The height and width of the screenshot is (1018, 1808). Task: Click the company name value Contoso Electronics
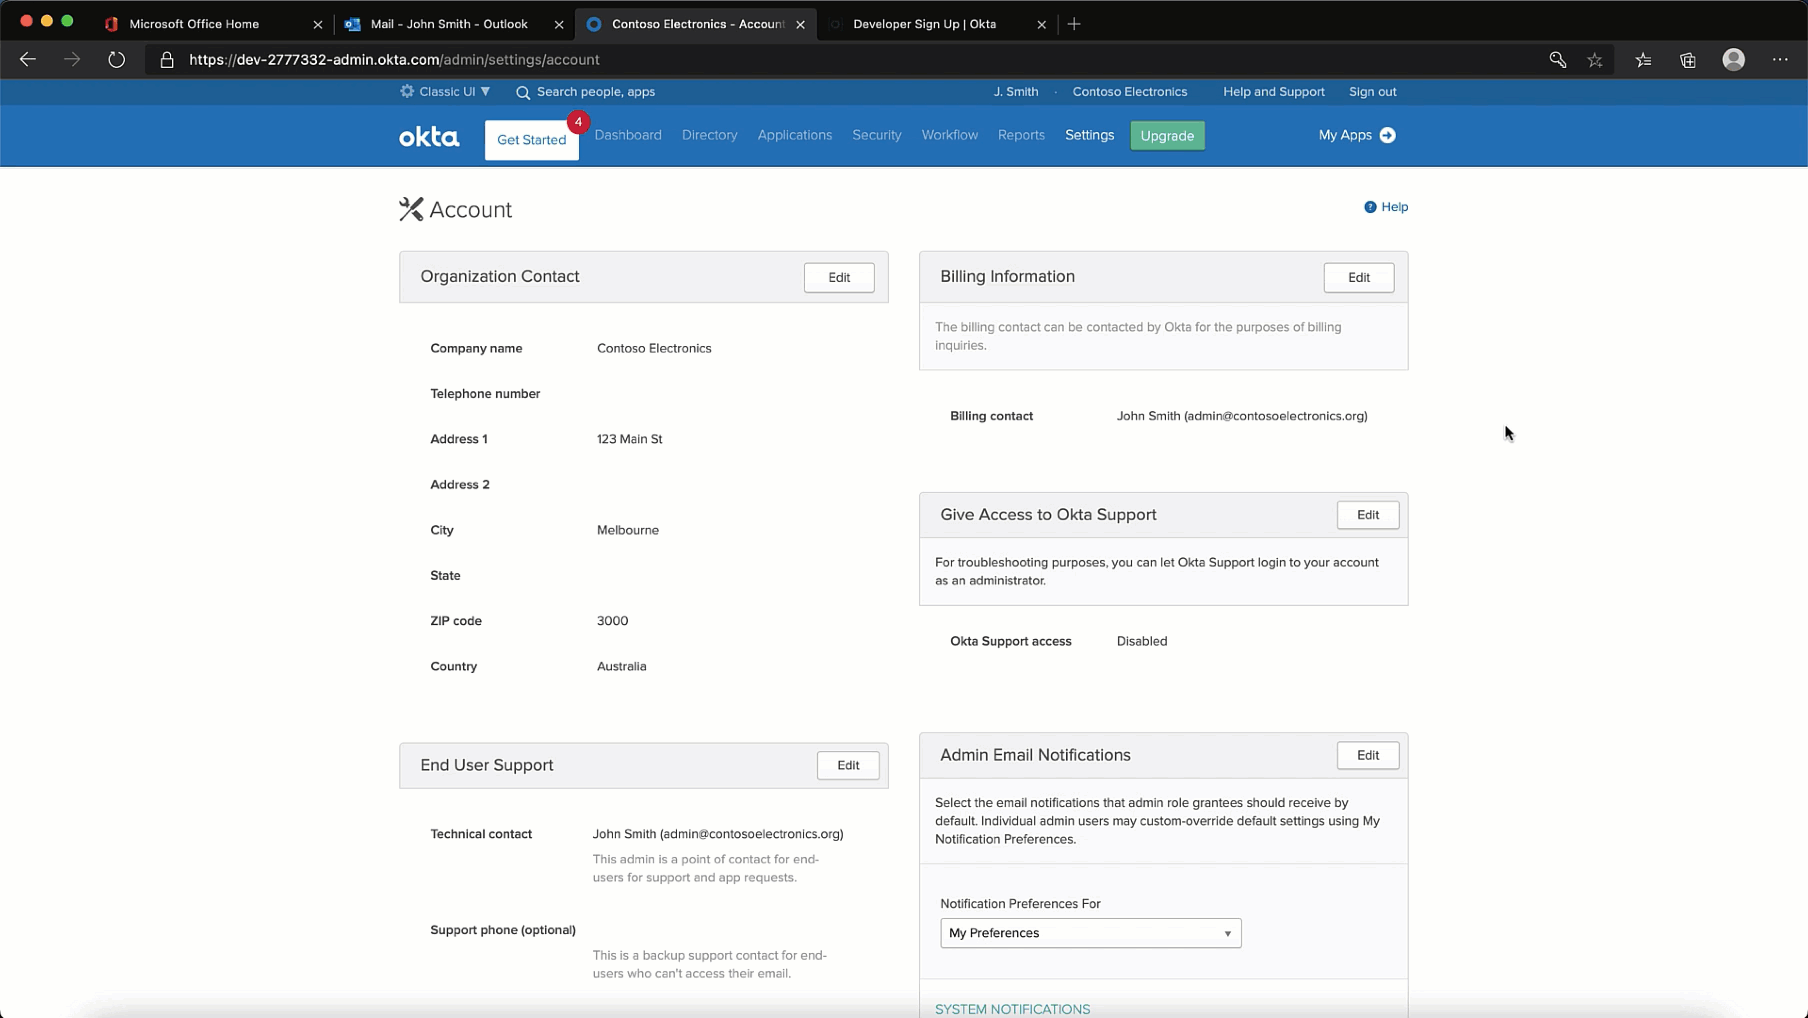[654, 349]
